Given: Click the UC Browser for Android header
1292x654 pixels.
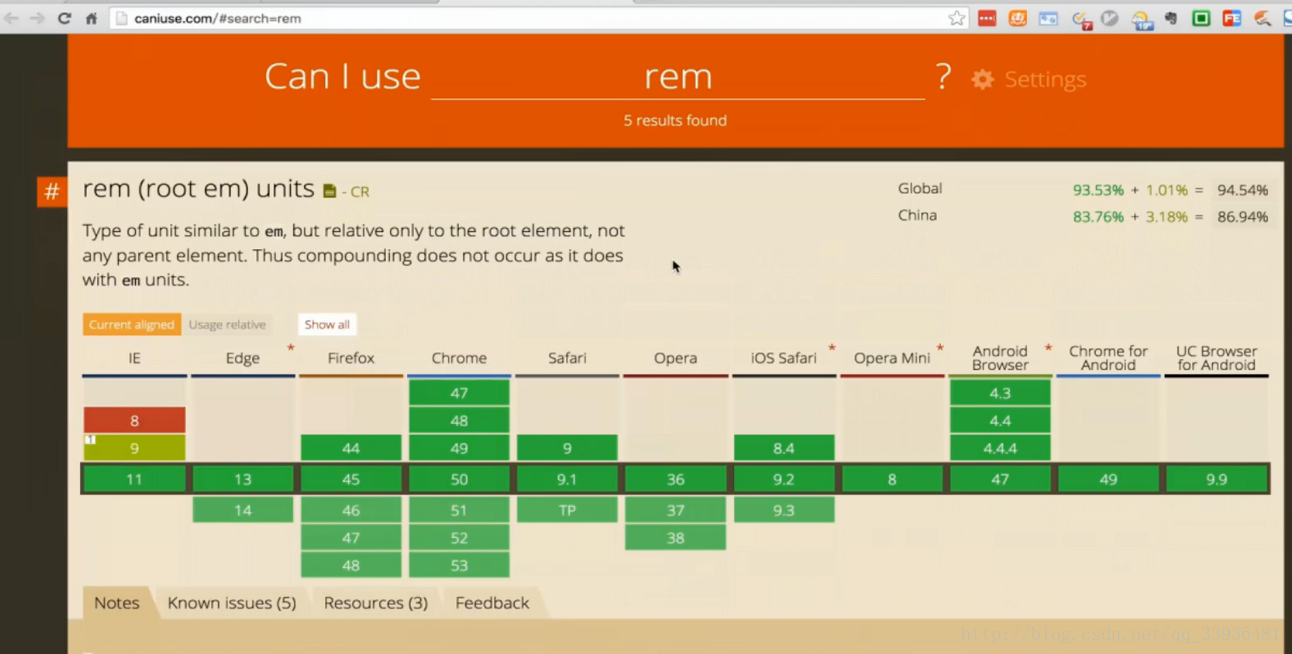Looking at the screenshot, I should (x=1216, y=358).
